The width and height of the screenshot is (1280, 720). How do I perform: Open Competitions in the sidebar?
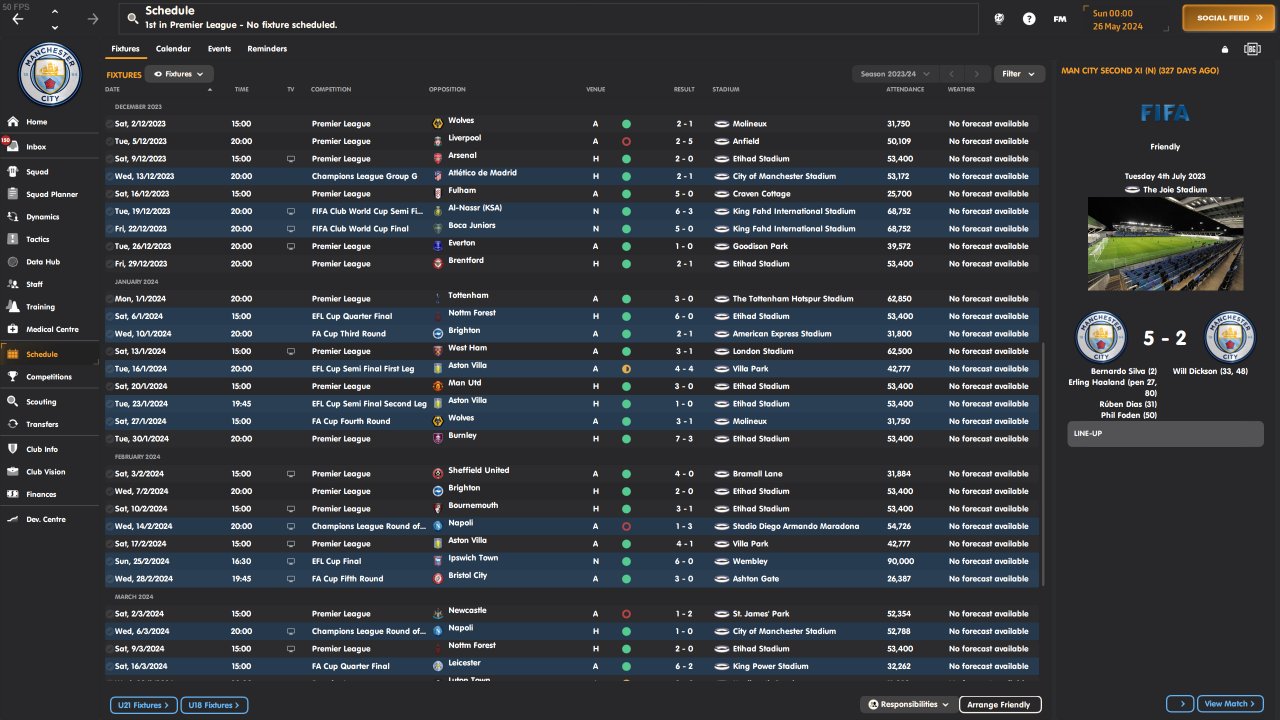tap(49, 377)
